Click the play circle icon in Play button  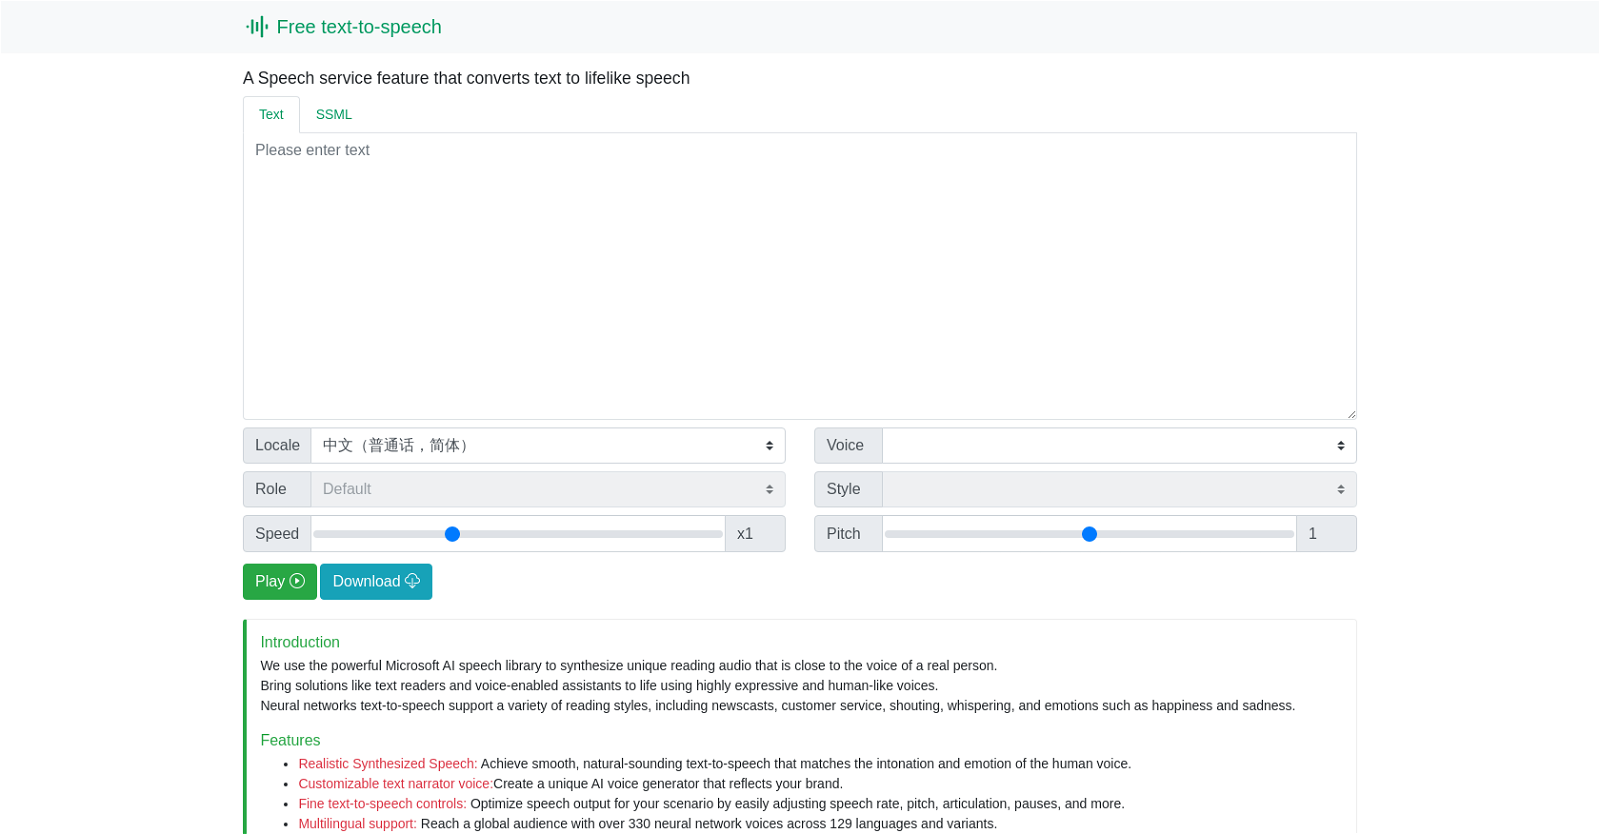coord(297,581)
